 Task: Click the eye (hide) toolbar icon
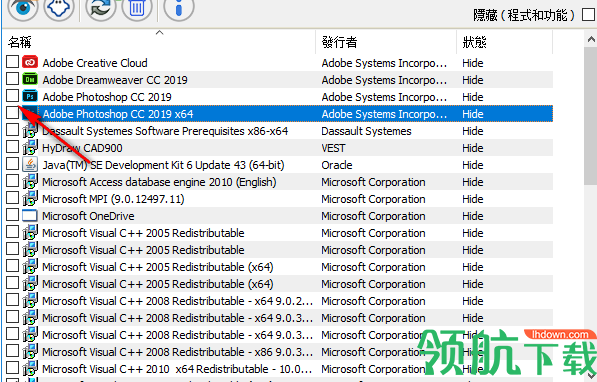[23, 8]
